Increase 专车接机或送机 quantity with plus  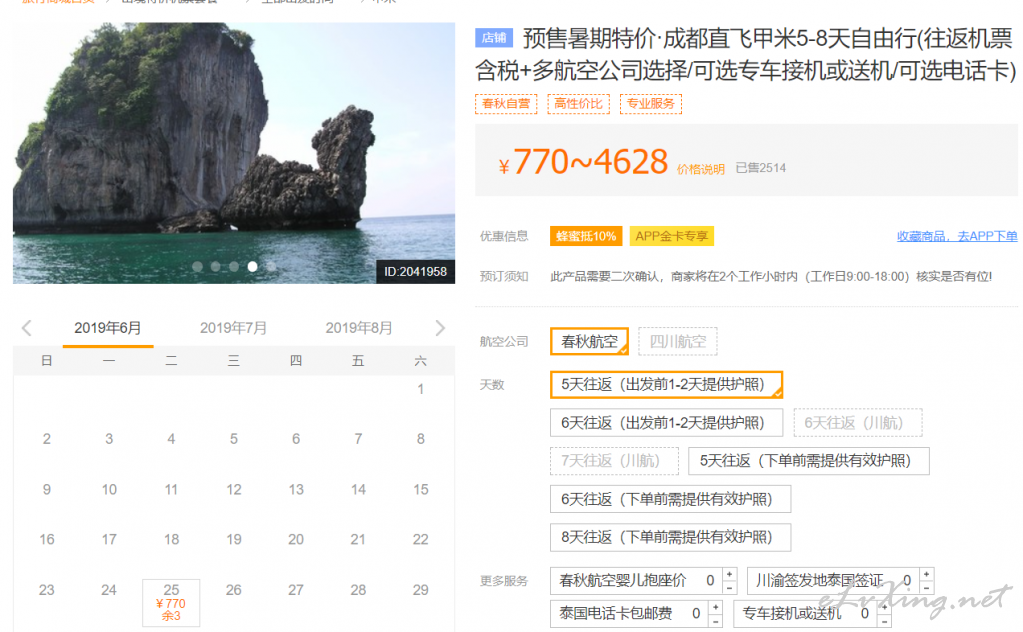[884, 607]
